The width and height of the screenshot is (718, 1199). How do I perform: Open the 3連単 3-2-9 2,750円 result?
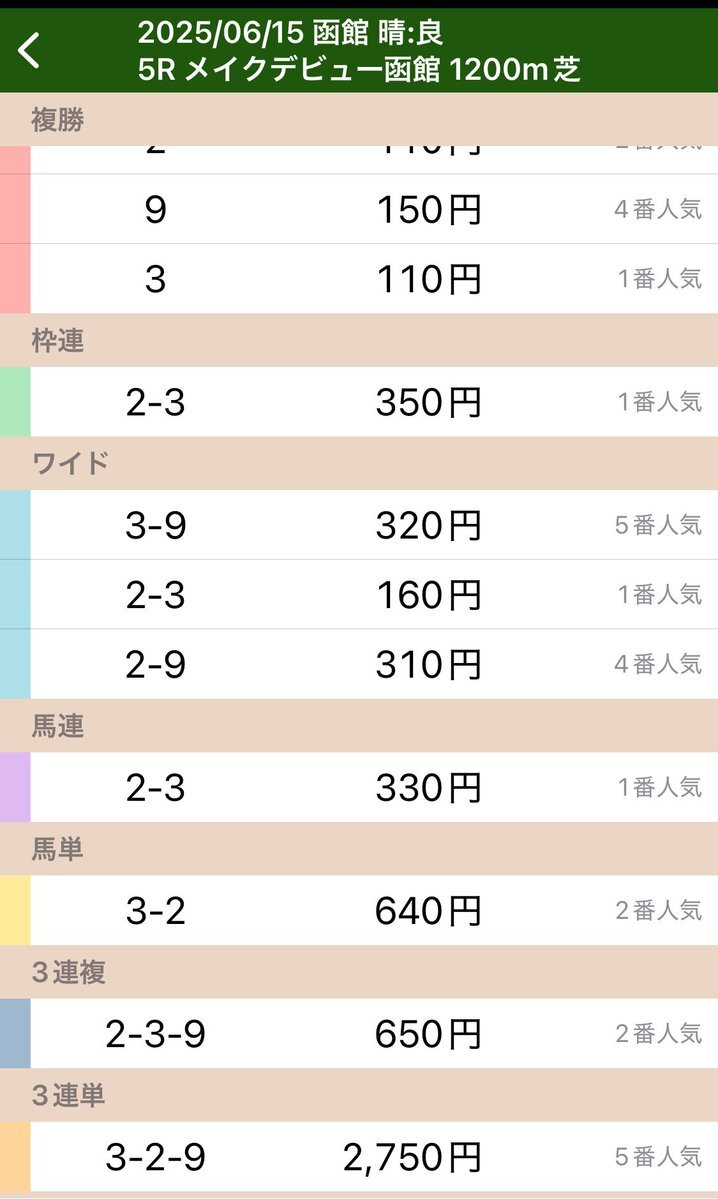click(359, 1157)
